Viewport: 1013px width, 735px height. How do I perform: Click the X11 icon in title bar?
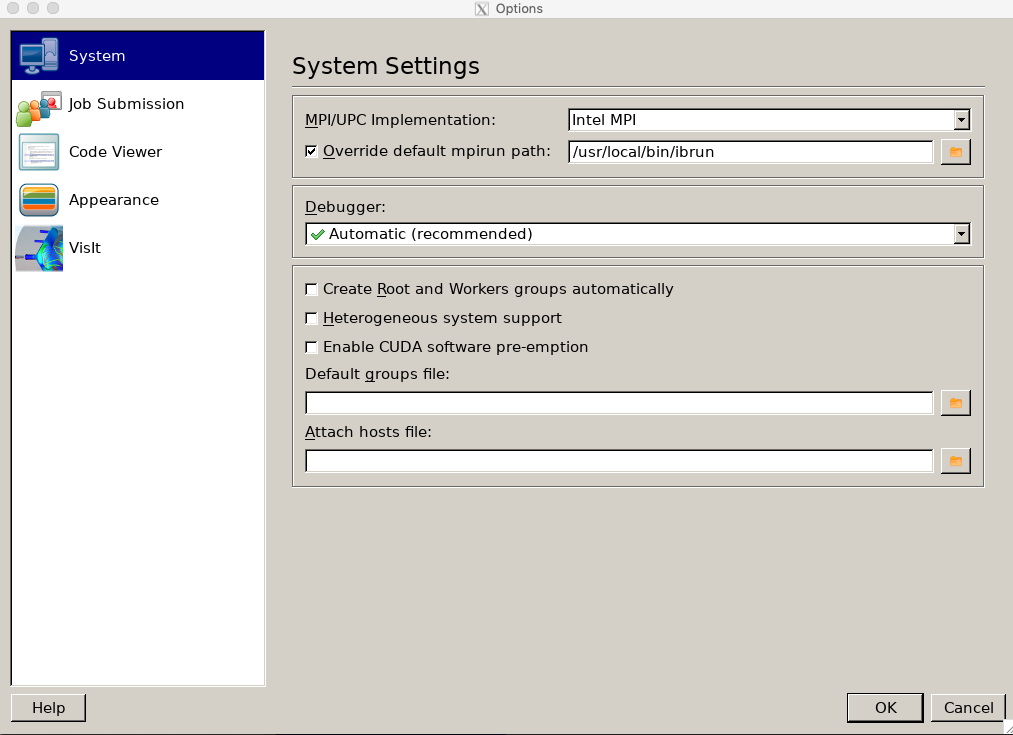(482, 8)
